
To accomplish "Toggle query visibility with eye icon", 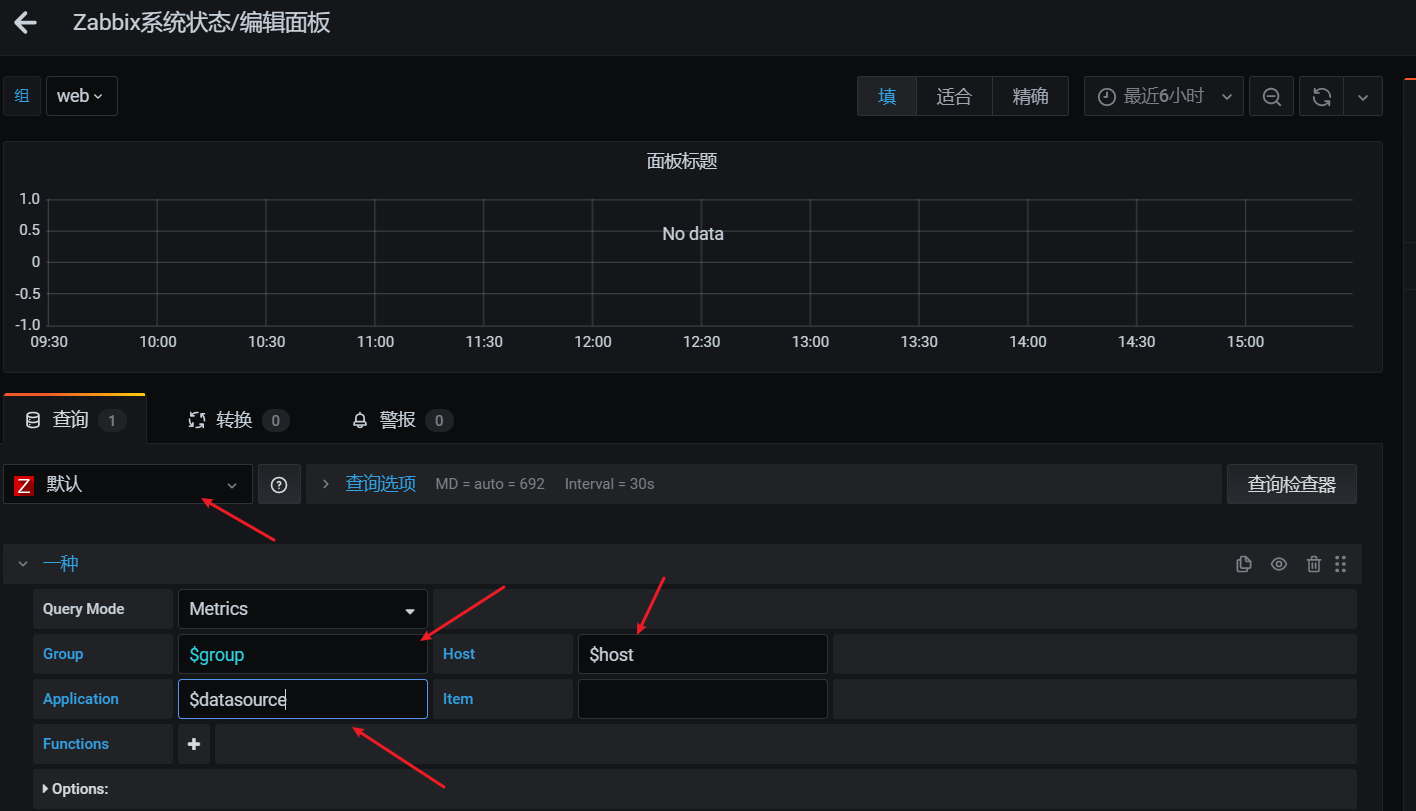I will [x=1278, y=564].
